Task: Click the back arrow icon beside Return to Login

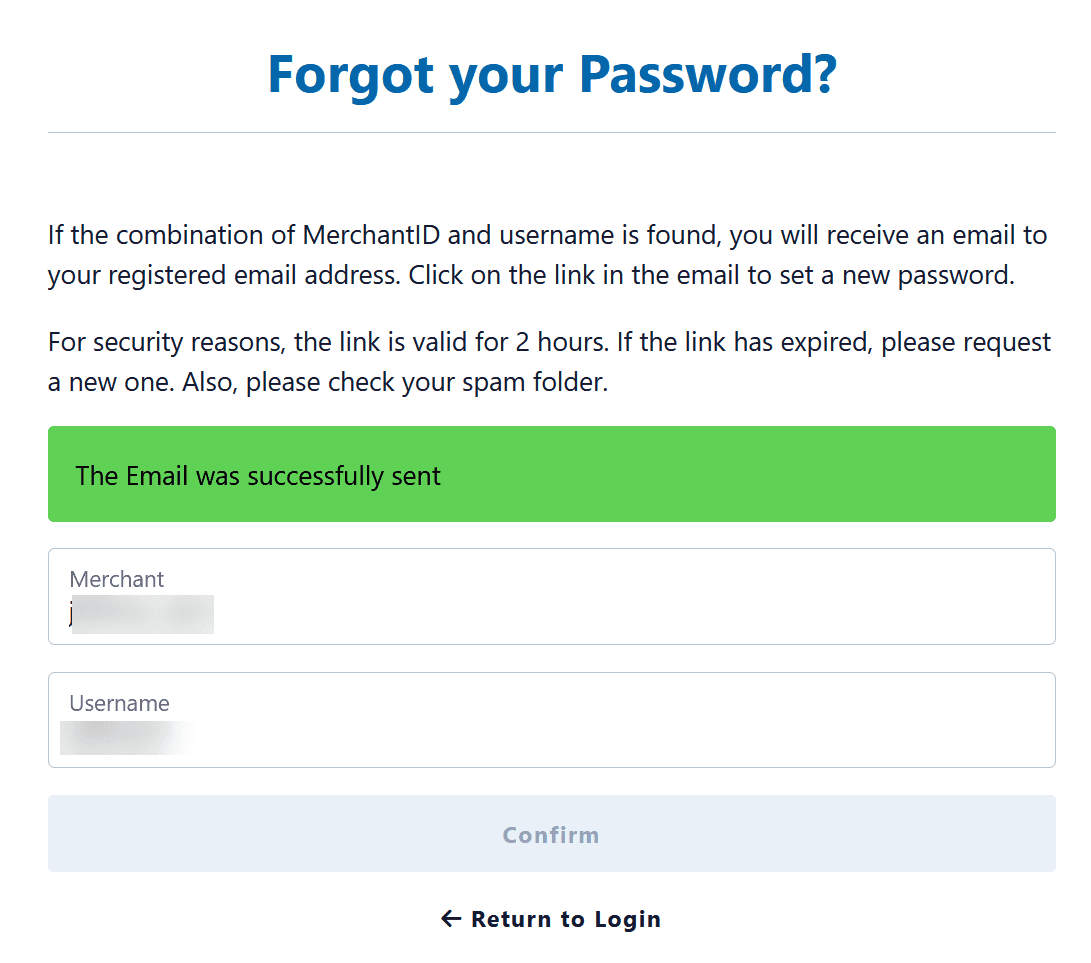Action: (451, 919)
